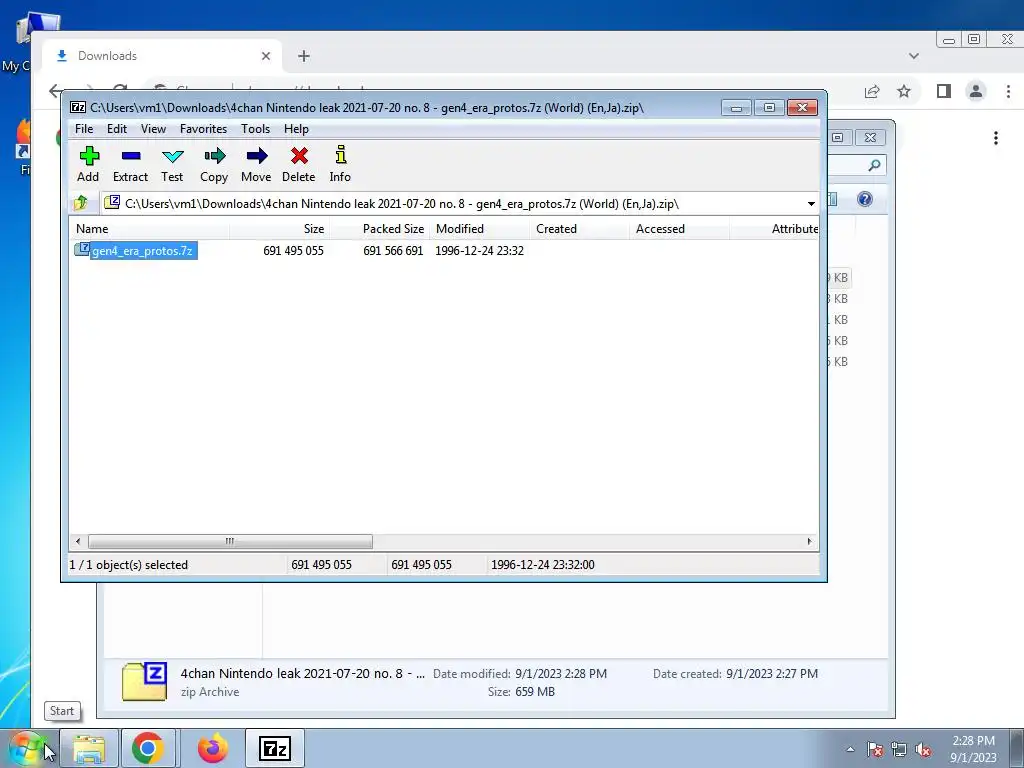
Task: Click the Explorer help question mark icon
Action: point(865,199)
